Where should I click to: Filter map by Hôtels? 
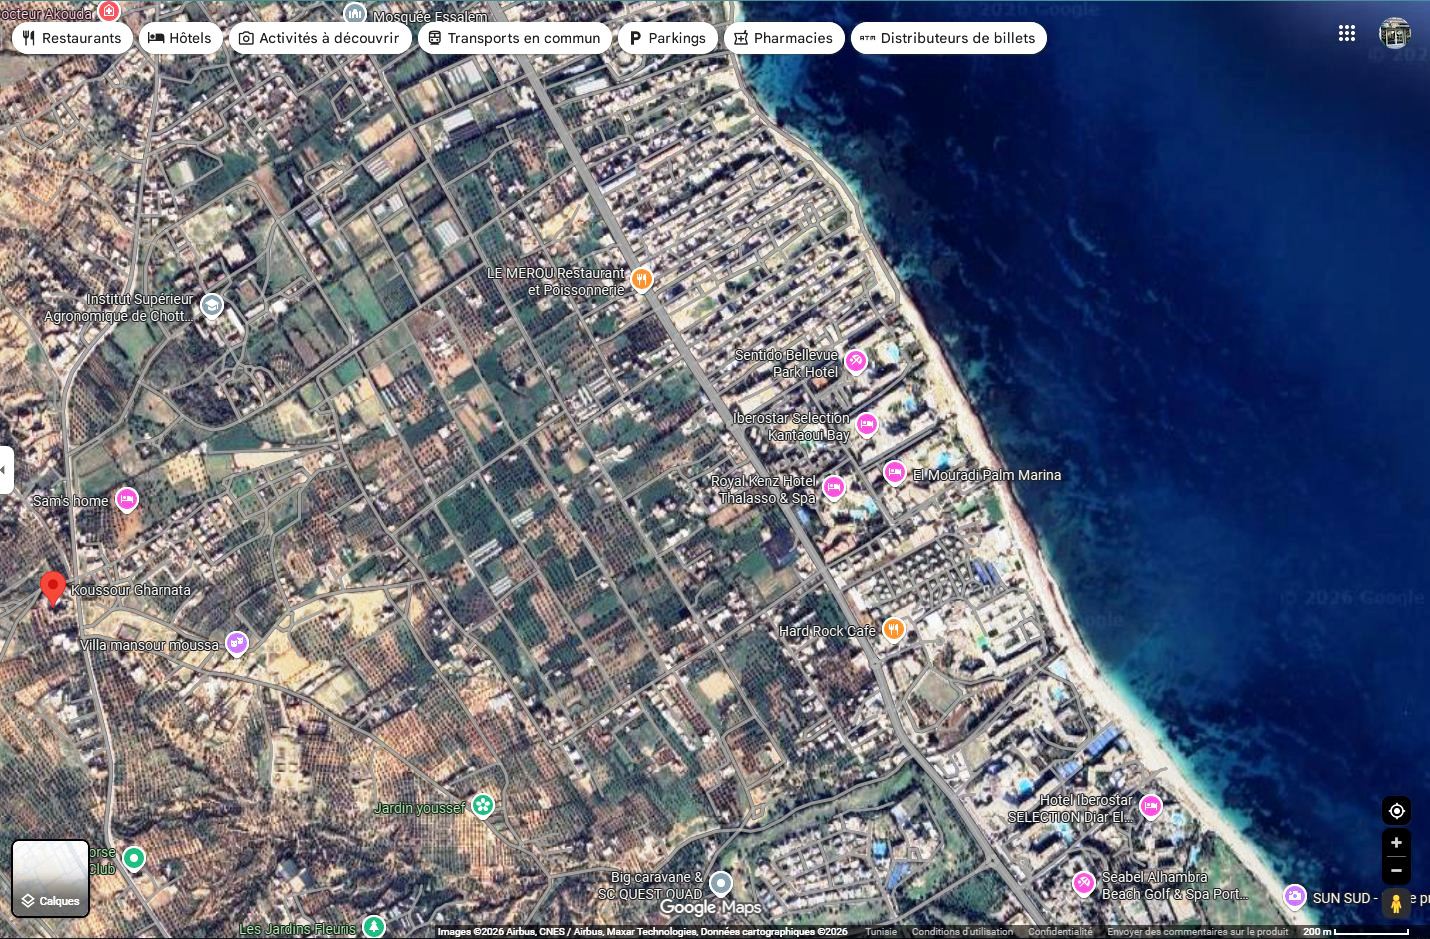click(x=180, y=38)
